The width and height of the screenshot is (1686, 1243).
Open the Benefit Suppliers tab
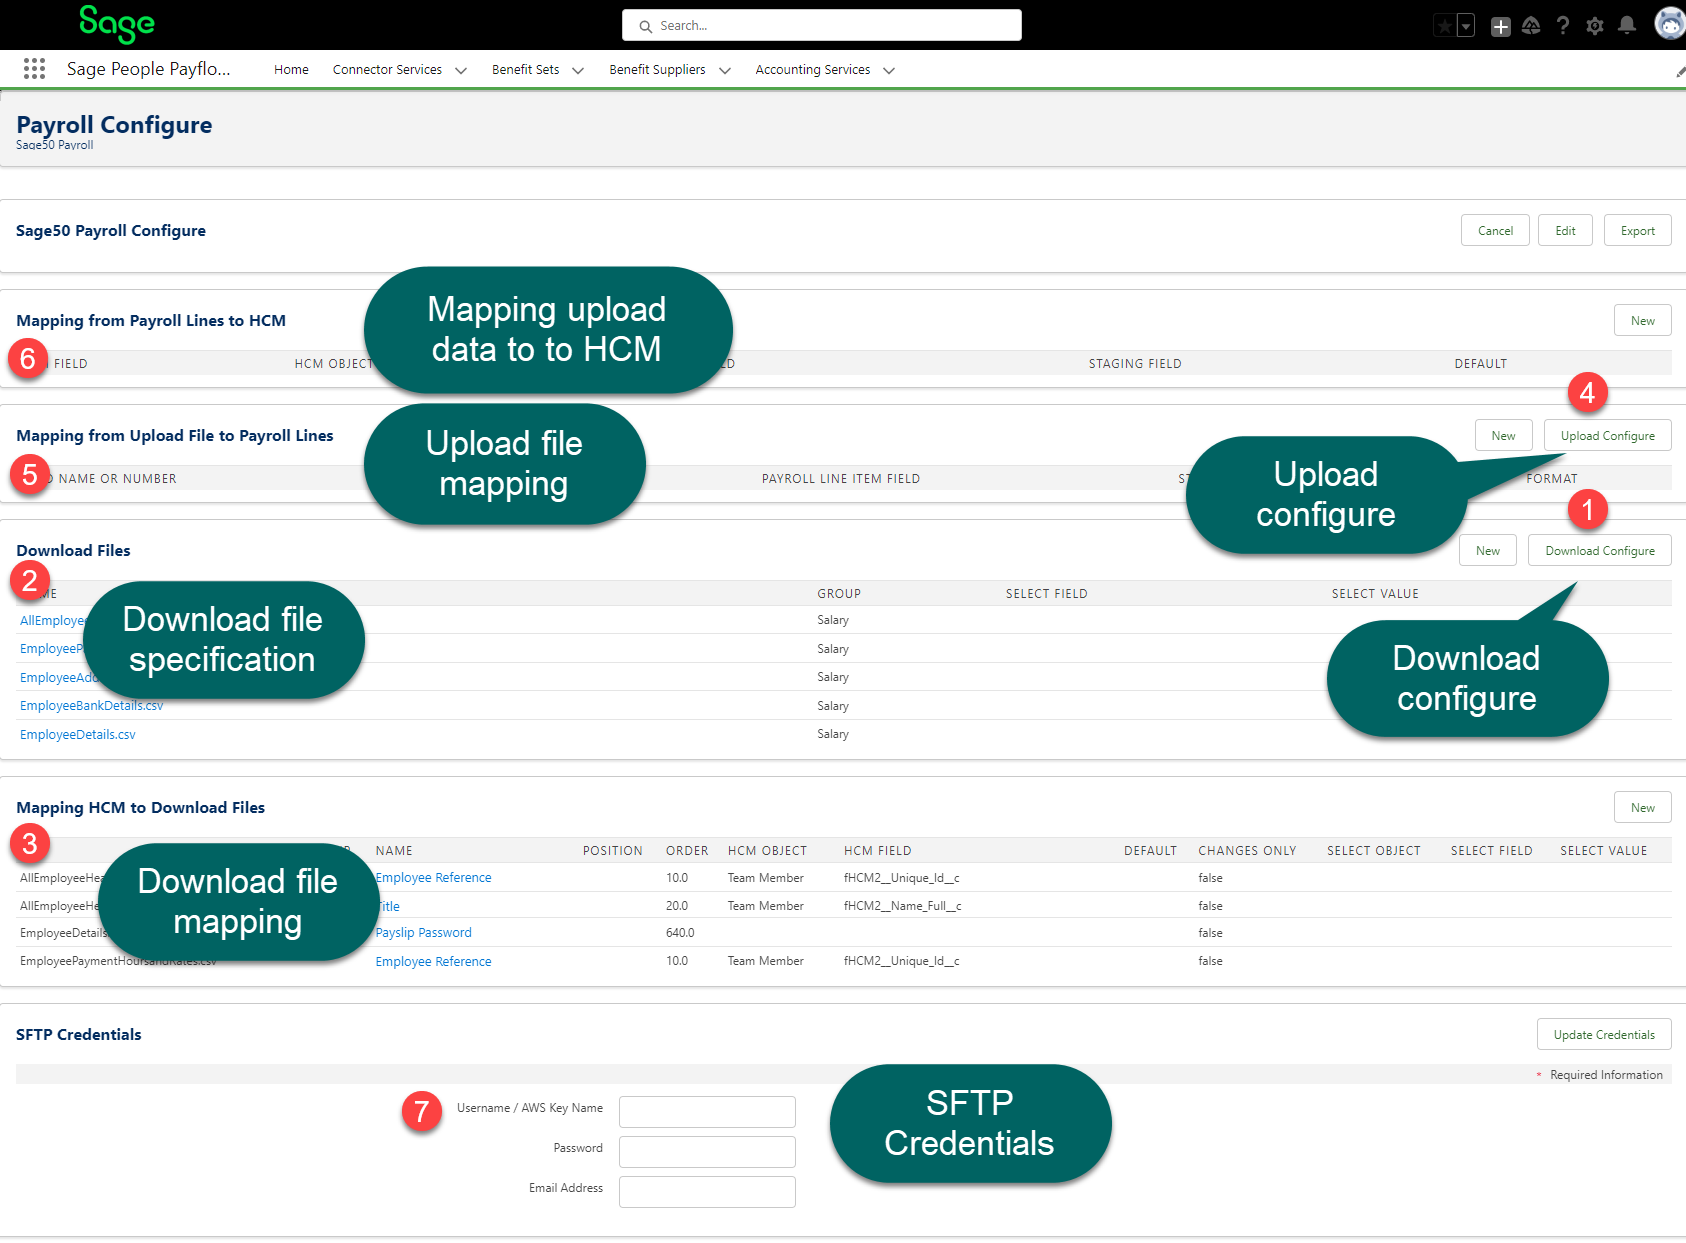click(657, 70)
